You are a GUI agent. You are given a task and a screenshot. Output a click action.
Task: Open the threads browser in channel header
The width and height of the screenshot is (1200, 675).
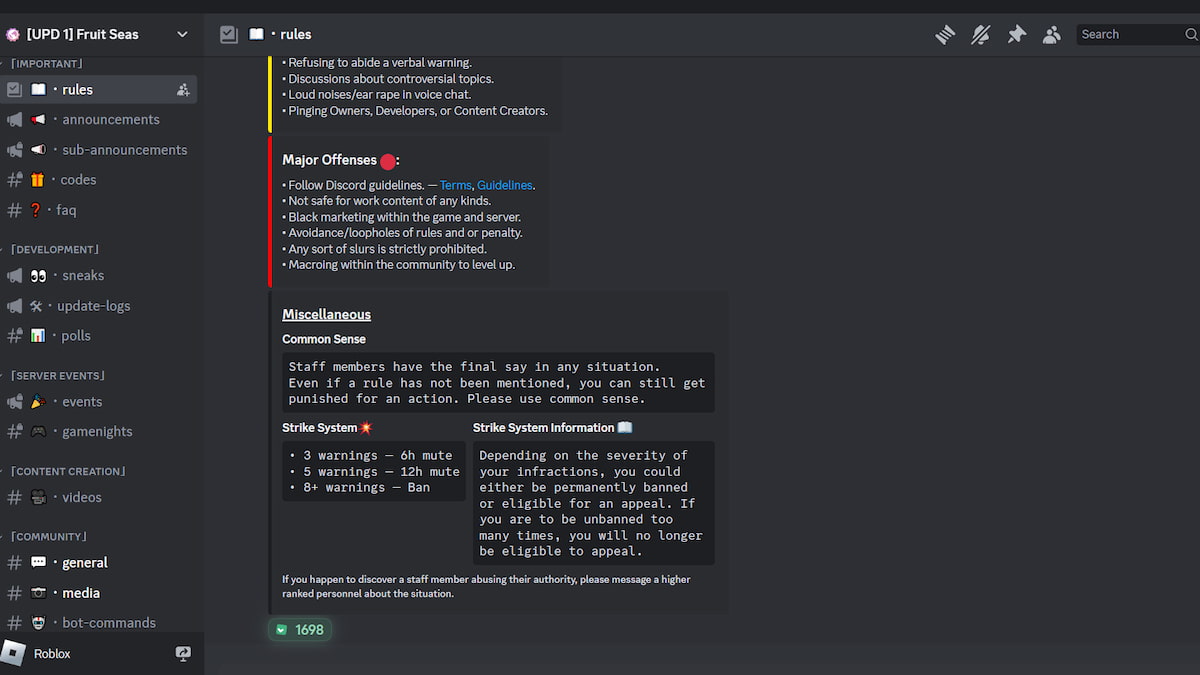coord(944,34)
